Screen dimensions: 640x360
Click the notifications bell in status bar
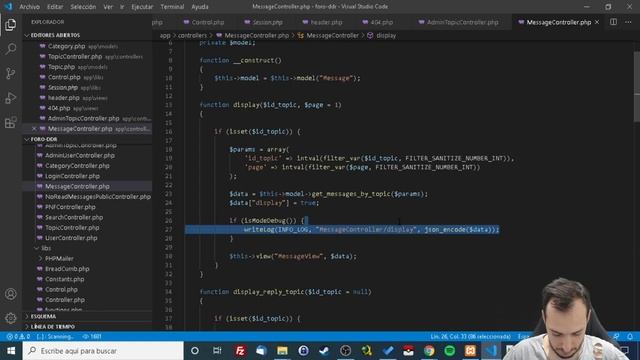click(x=630, y=336)
